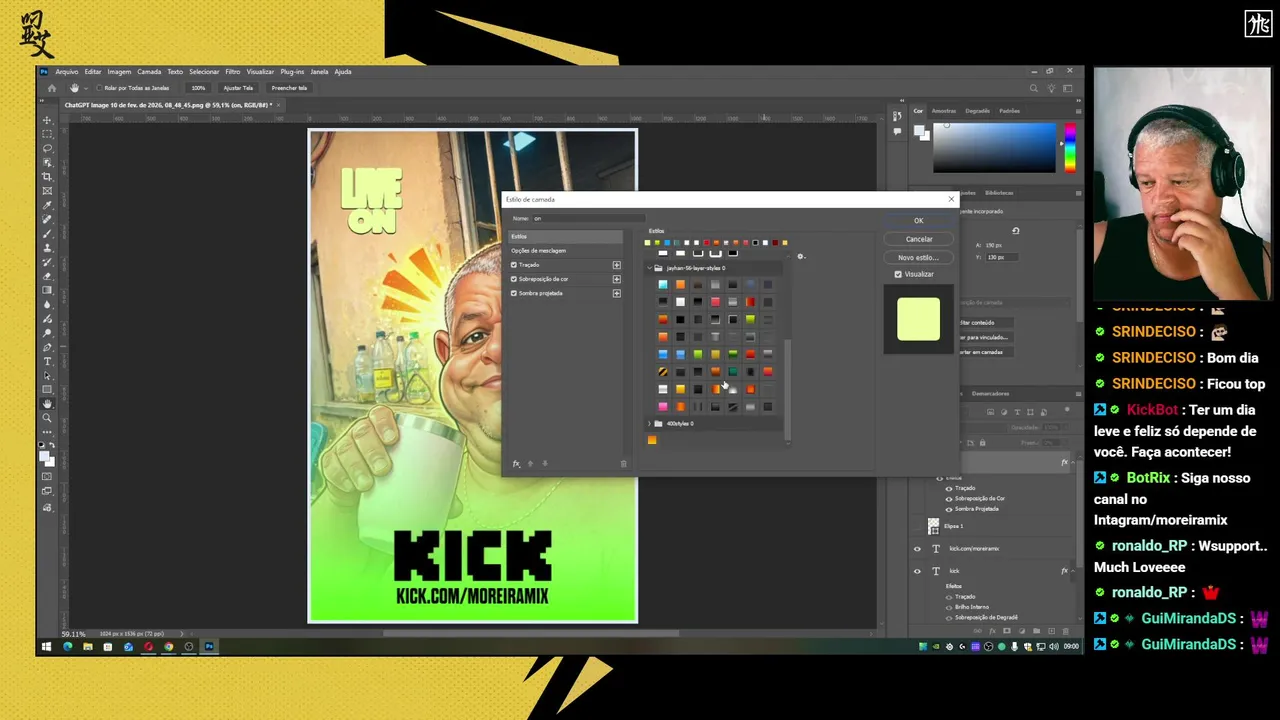
Task: Click the hue slider in Color panel
Action: 1070,148
